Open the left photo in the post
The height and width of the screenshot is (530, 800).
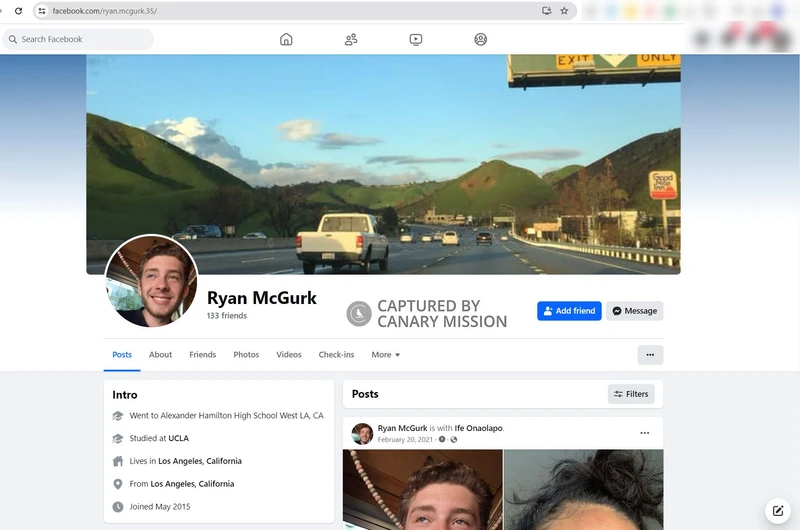[423, 490]
